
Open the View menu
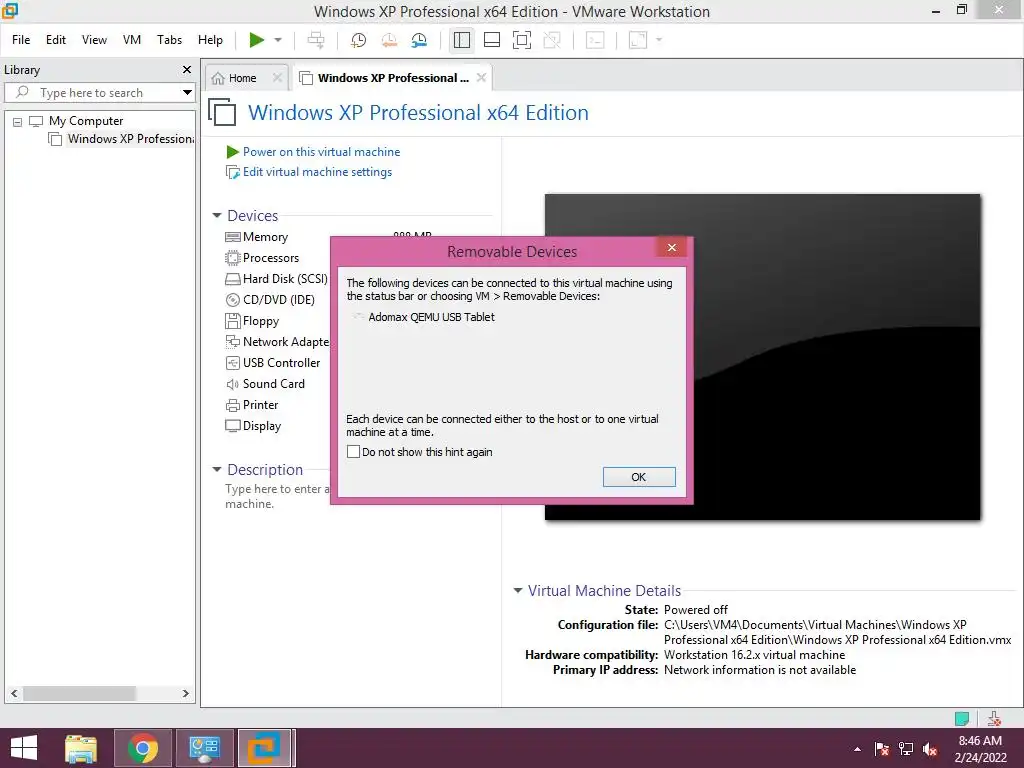(94, 40)
